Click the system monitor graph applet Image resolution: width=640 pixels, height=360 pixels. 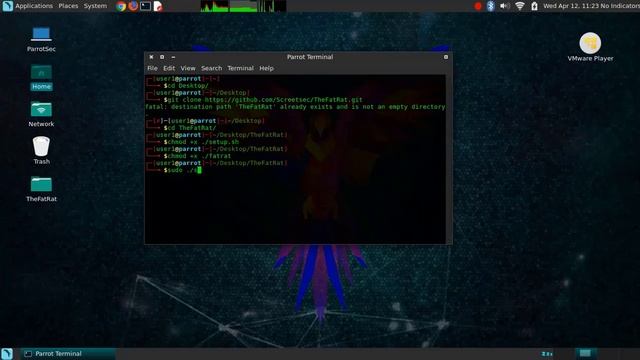pyautogui.click(x=243, y=6)
